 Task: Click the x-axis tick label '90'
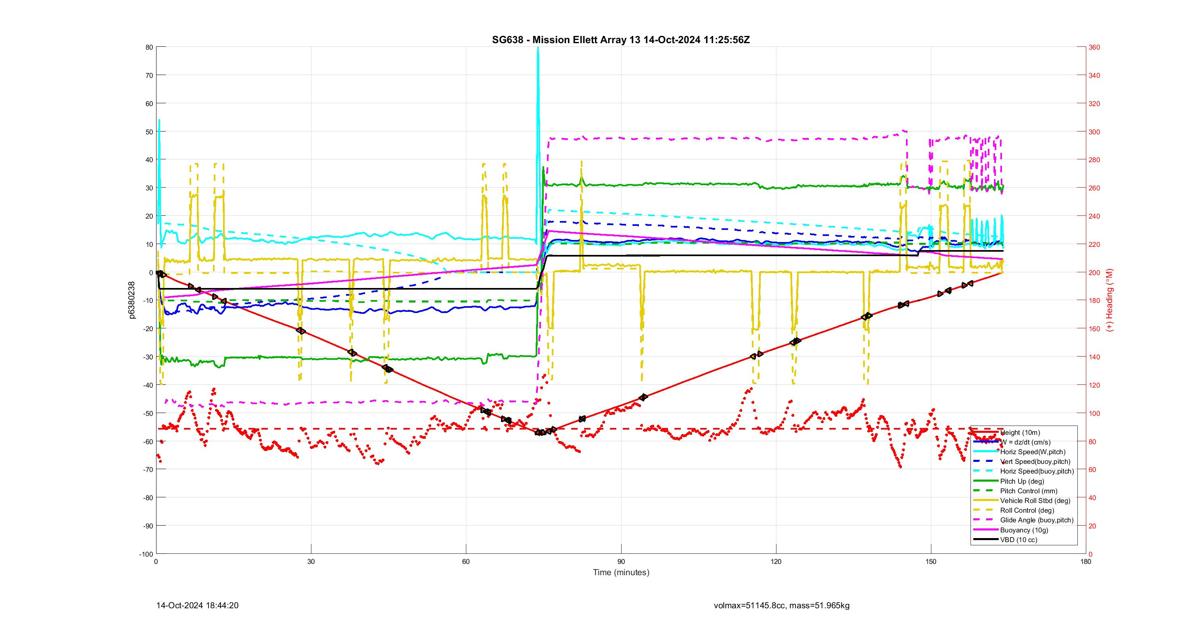tap(621, 562)
